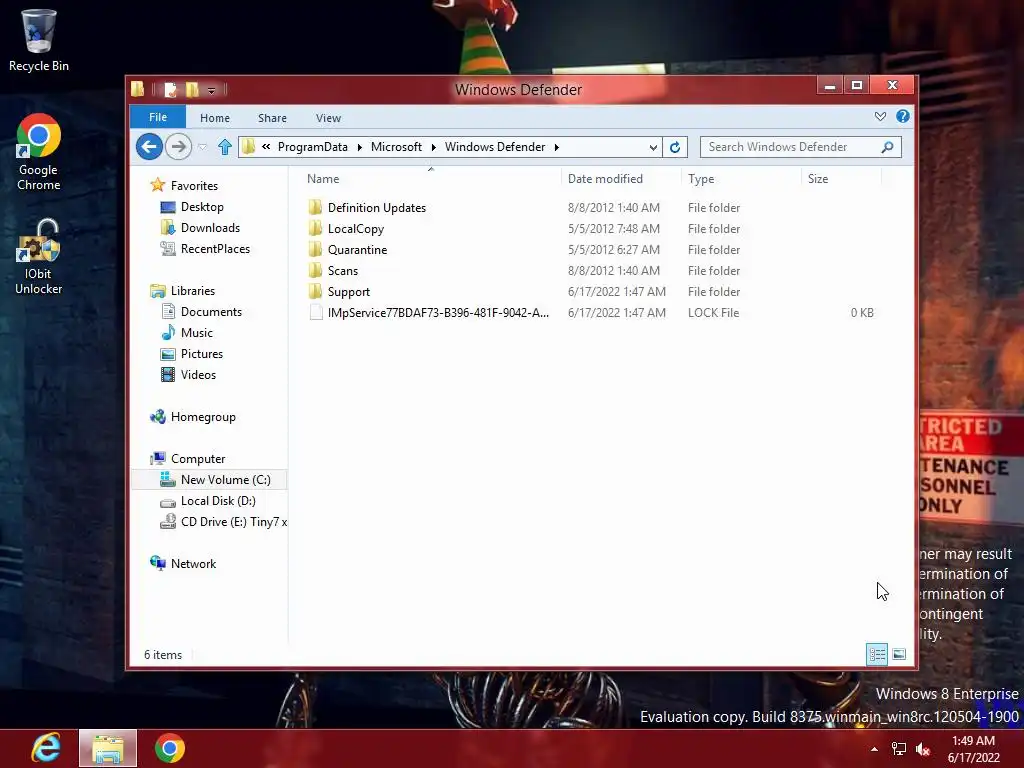Go up one folder level arrow
The width and height of the screenshot is (1024, 768).
(225, 147)
